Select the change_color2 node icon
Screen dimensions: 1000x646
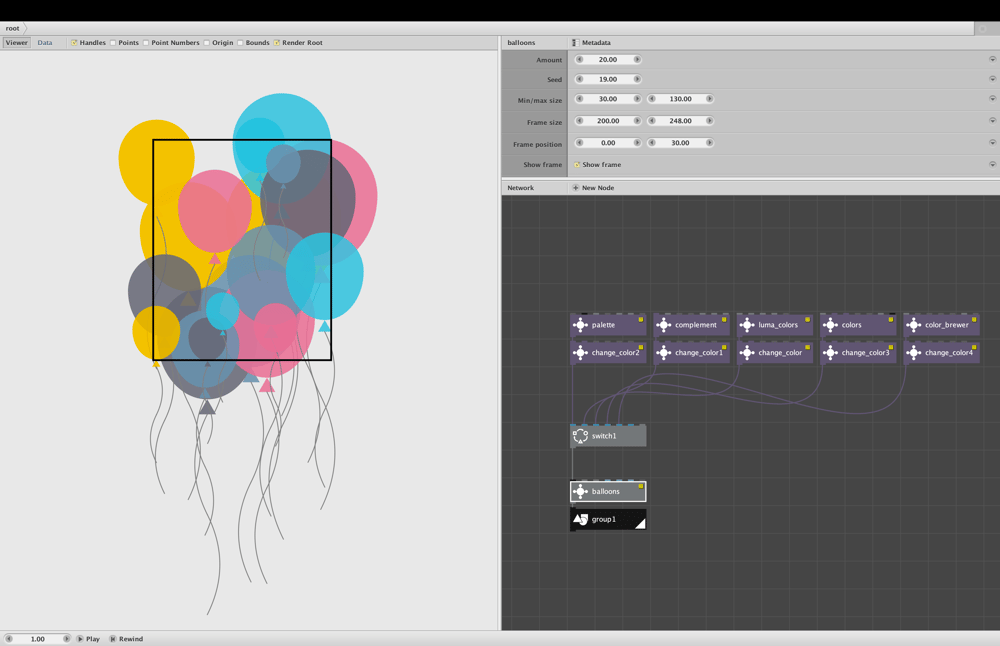pyautogui.click(x=580, y=353)
